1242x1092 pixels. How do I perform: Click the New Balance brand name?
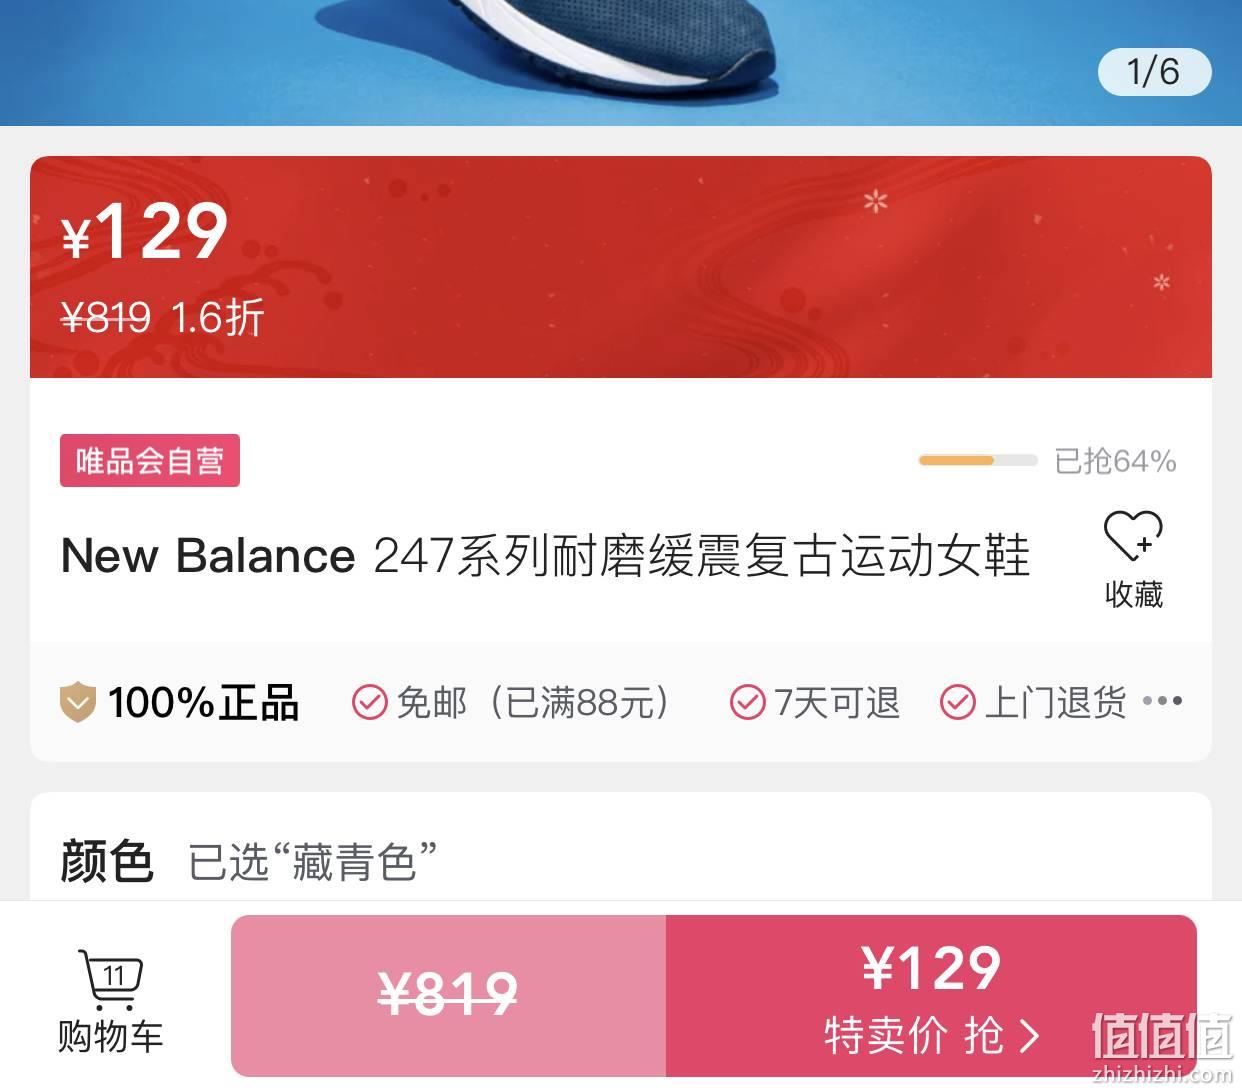pos(208,556)
